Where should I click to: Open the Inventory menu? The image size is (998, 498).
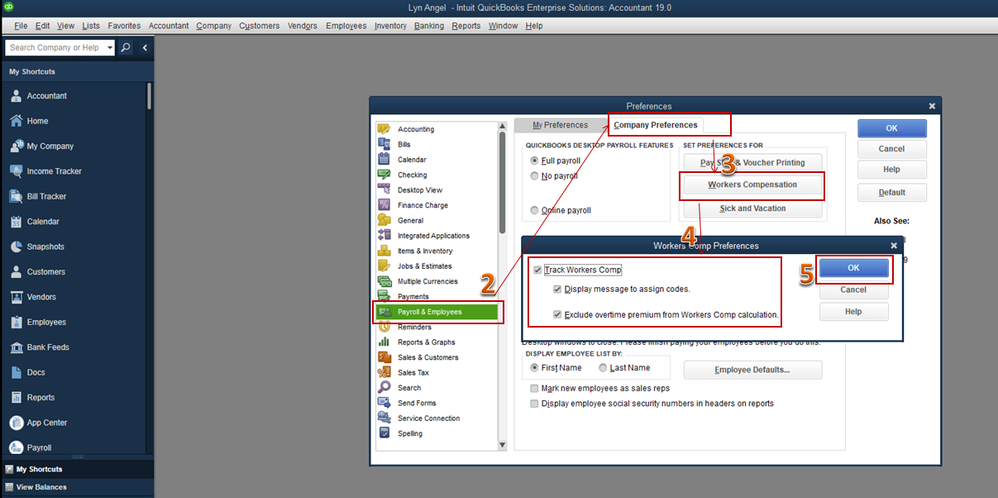pos(390,26)
